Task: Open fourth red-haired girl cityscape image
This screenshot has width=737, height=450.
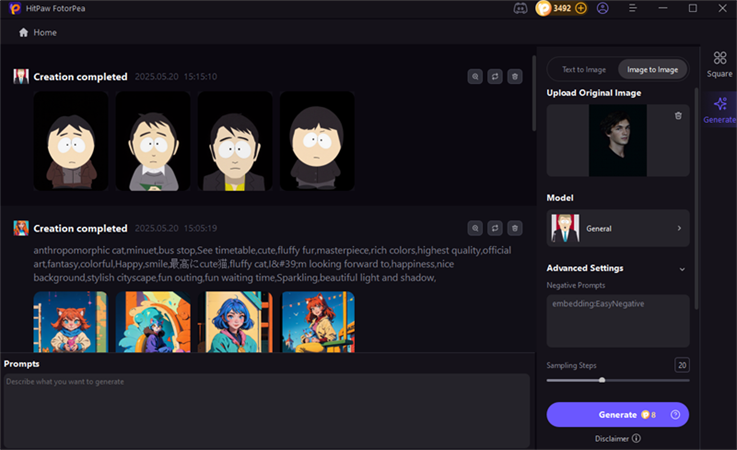Action: [x=317, y=322]
